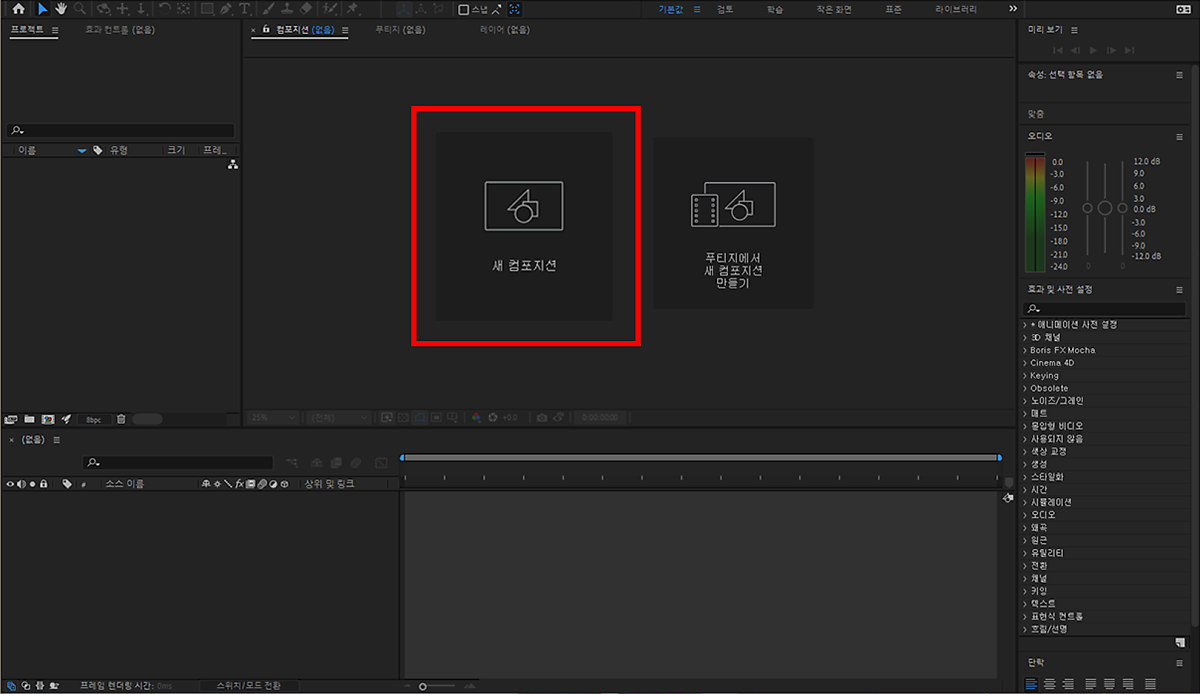Click the Home icon in the toolbar
This screenshot has height=694, width=1200.
[18, 9]
